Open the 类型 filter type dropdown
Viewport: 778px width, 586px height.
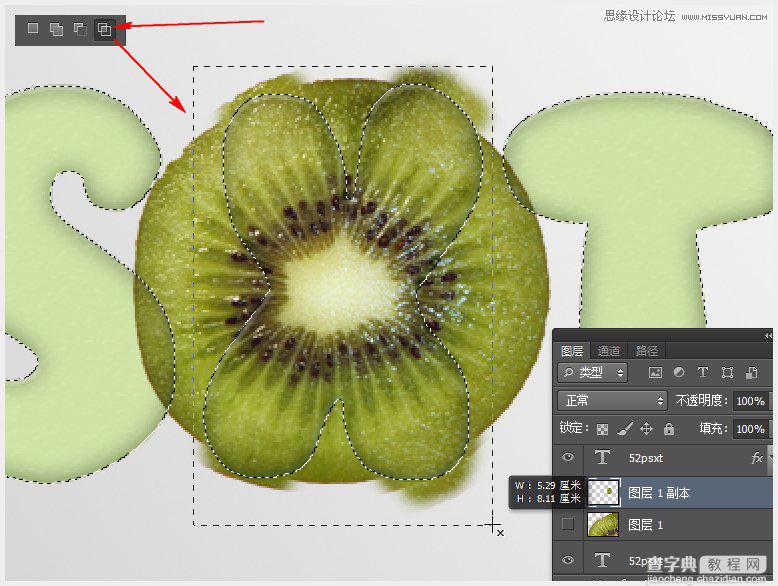[x=592, y=373]
